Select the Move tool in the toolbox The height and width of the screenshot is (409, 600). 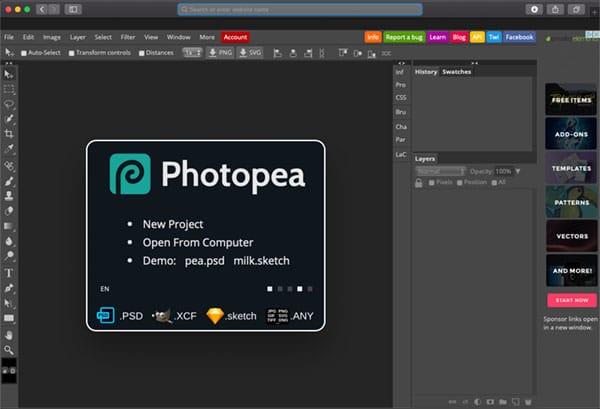coord(8,74)
